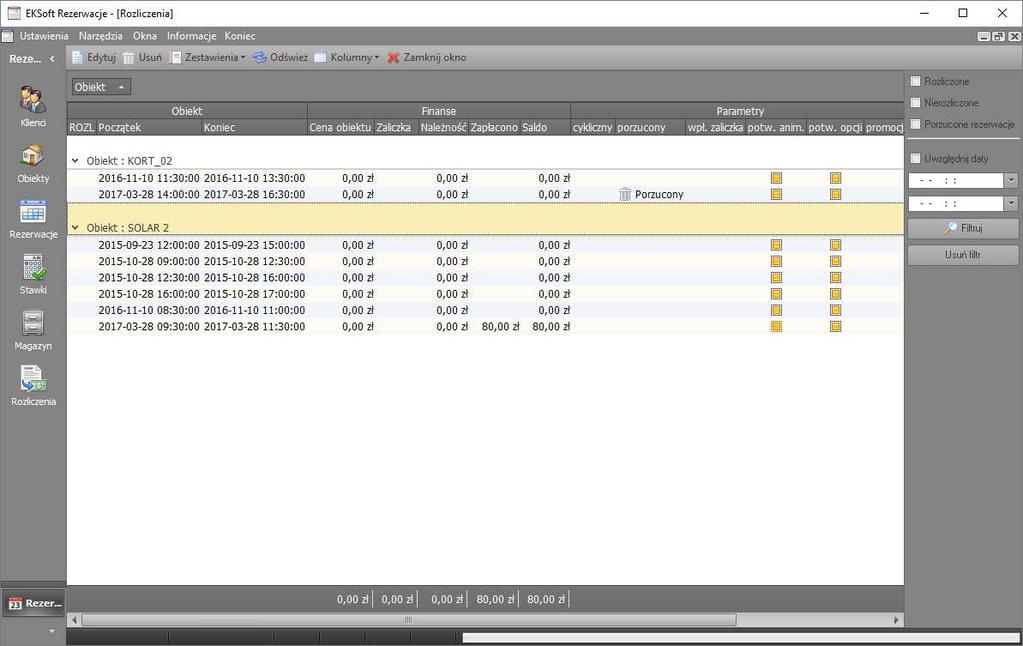
Task: Toggle potw. opcji checkbox in 2017-03-28 09:30:00 row
Action: point(835,327)
